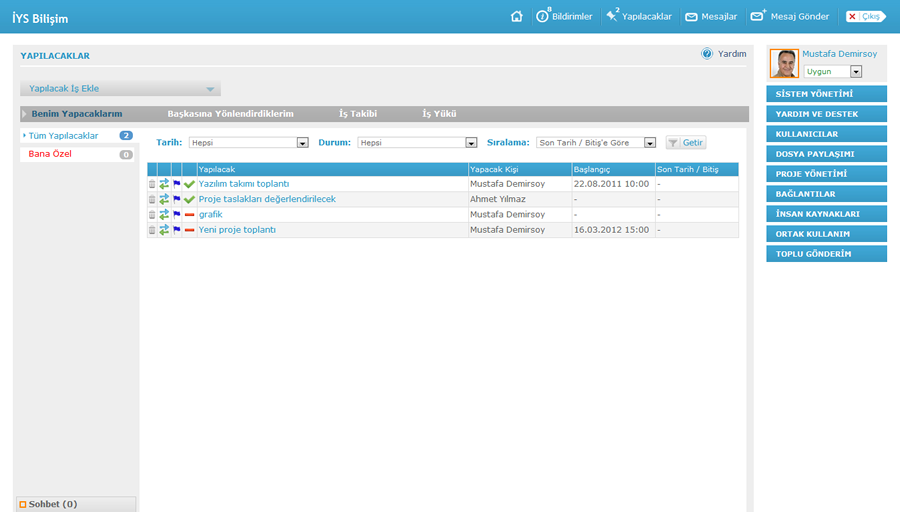Viewport: 900px width, 512px height.
Task: Click the blue flag on 'Yeni proje toplantı'
Action: point(177,230)
